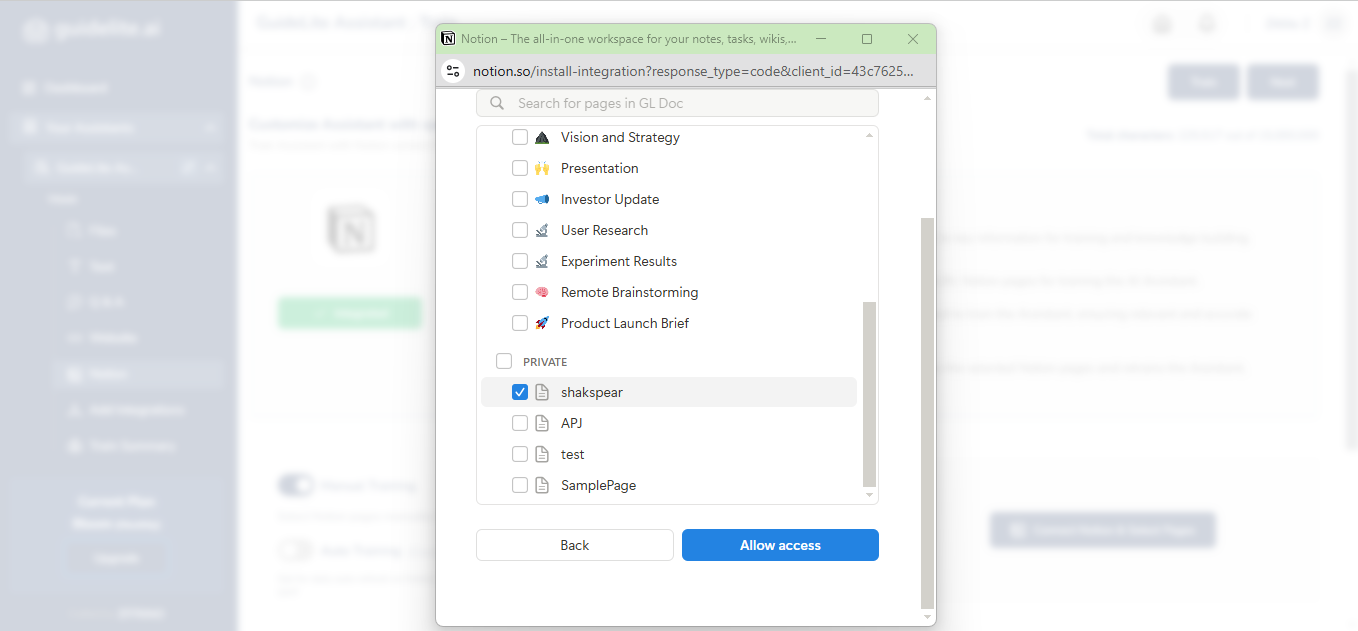Click the rocket icon beside Product Launch Brief
Image resolution: width=1358 pixels, height=631 pixels.
(x=542, y=323)
